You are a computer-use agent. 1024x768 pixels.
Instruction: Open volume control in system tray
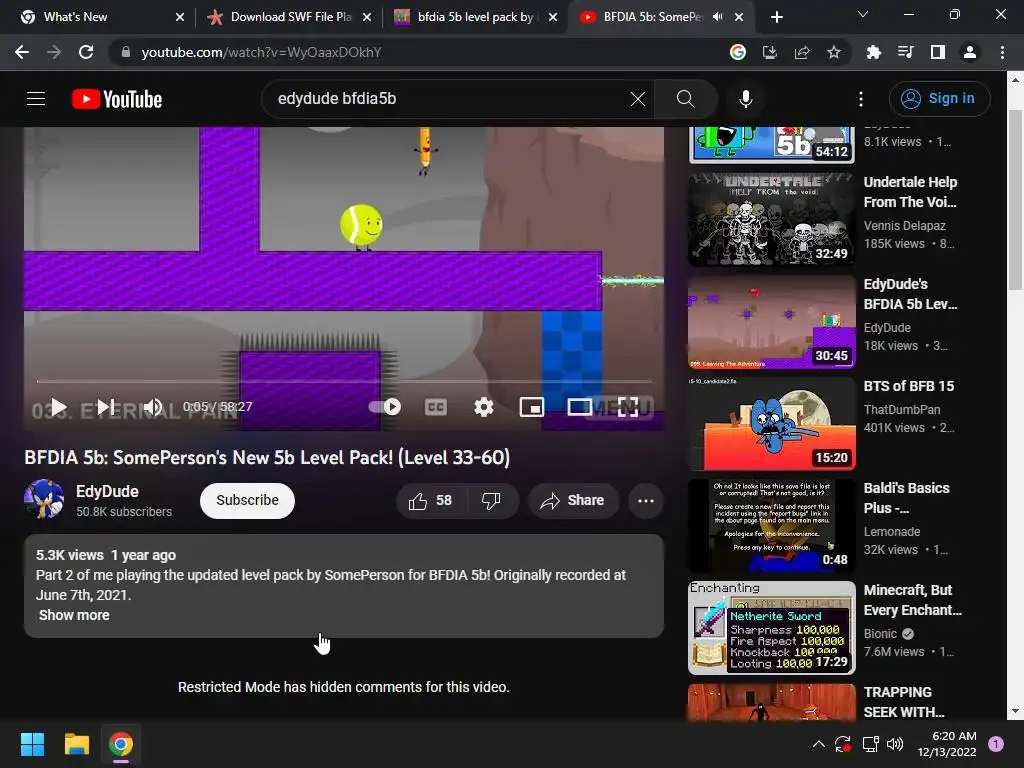click(895, 744)
